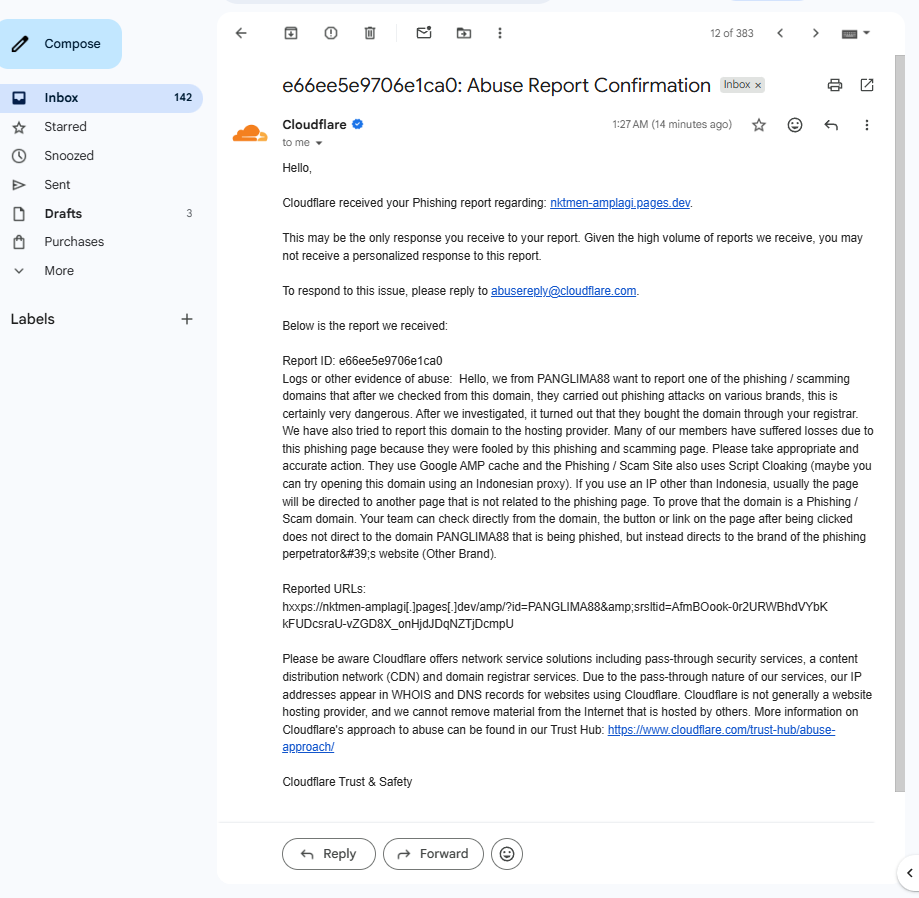
Task: Click the email vertical scrollbar
Action: [x=900, y=423]
